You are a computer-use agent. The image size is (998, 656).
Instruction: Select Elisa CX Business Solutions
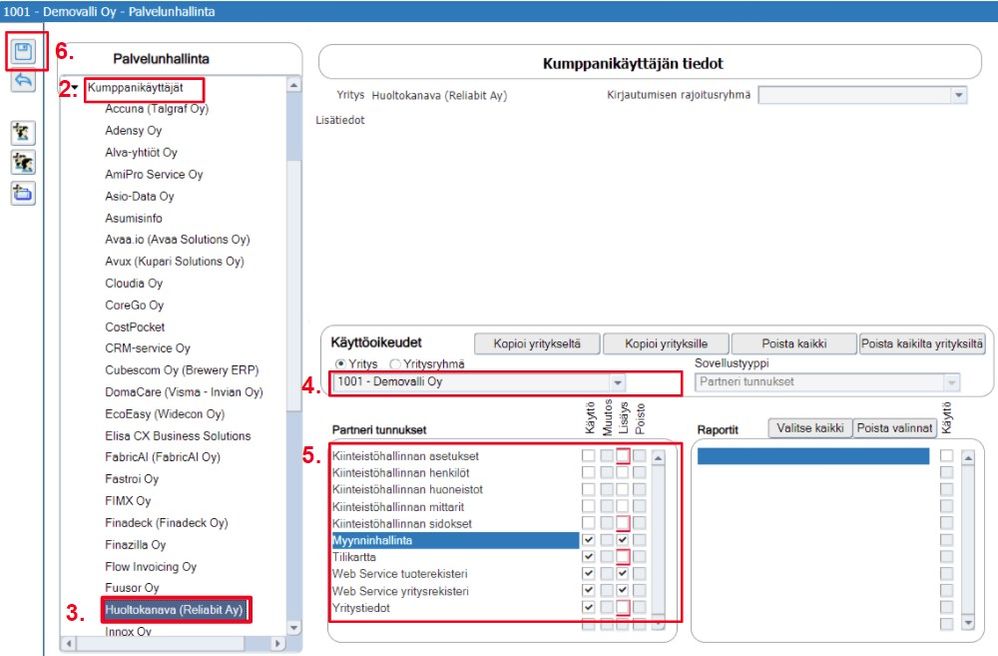click(x=178, y=436)
